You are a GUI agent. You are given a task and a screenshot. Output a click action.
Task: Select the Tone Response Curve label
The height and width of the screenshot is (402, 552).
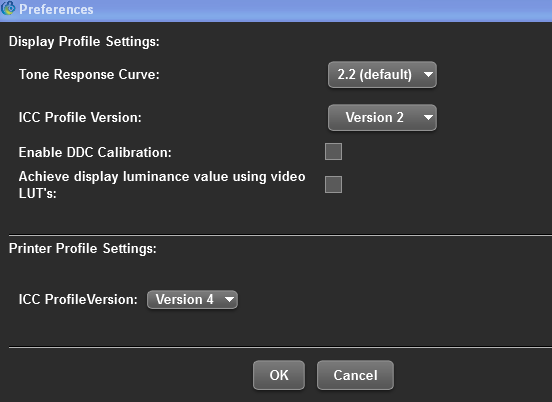click(x=89, y=75)
